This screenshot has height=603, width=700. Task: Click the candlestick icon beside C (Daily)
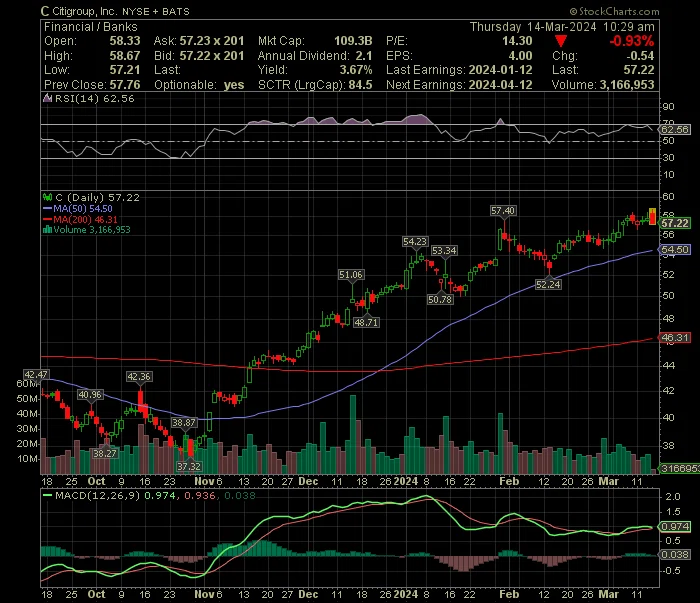point(47,197)
